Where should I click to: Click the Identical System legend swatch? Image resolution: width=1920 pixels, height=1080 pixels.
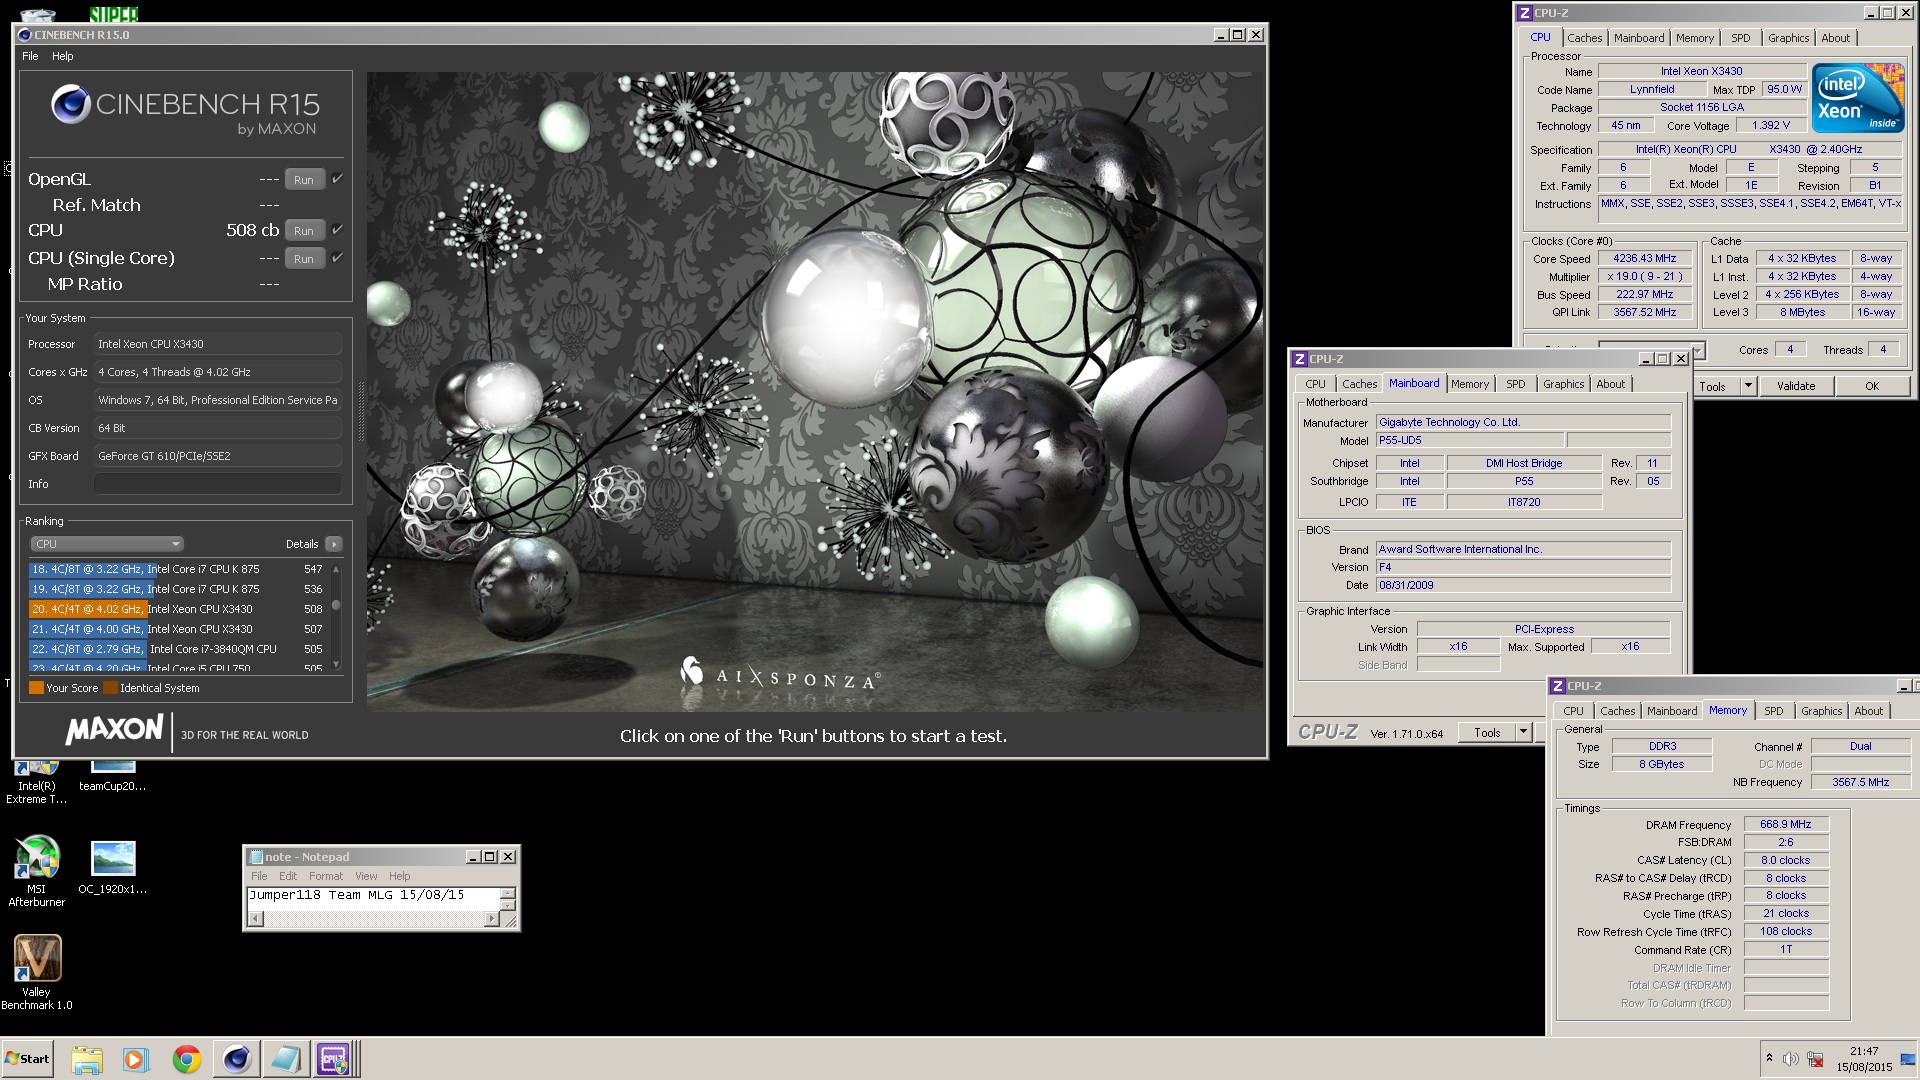pos(110,688)
